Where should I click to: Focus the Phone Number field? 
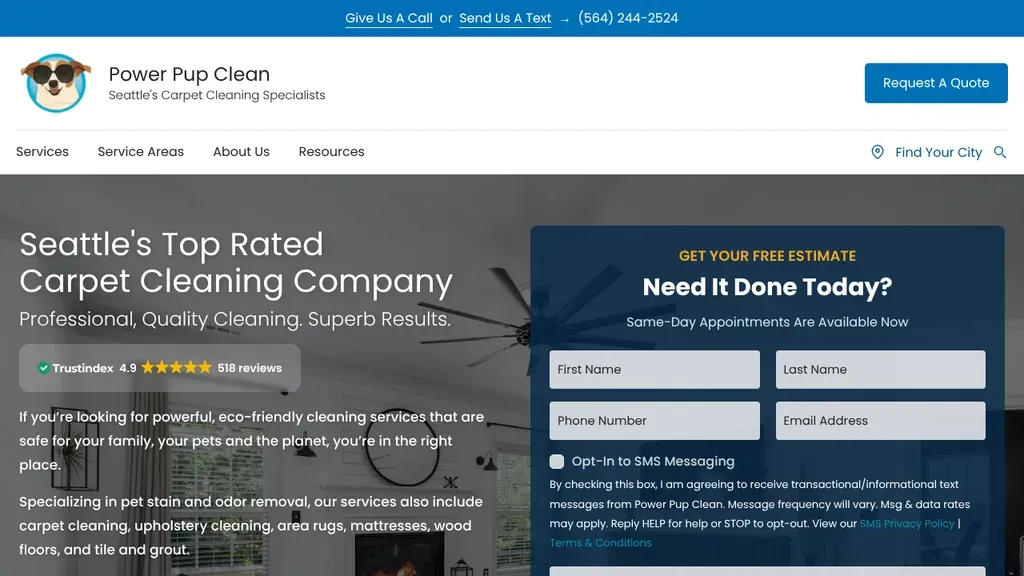click(654, 421)
